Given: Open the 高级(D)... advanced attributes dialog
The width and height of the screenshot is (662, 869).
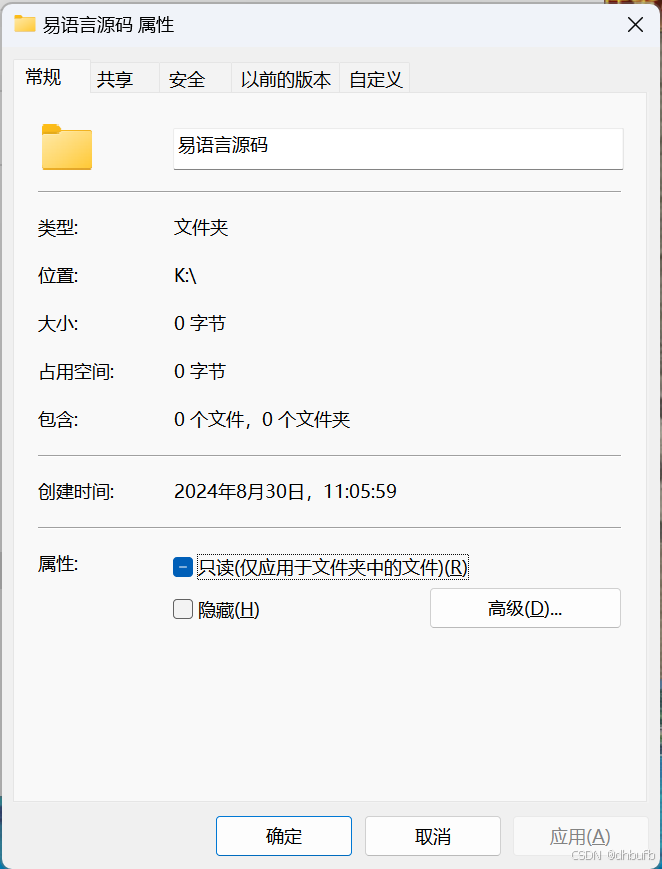Looking at the screenshot, I should (525, 608).
